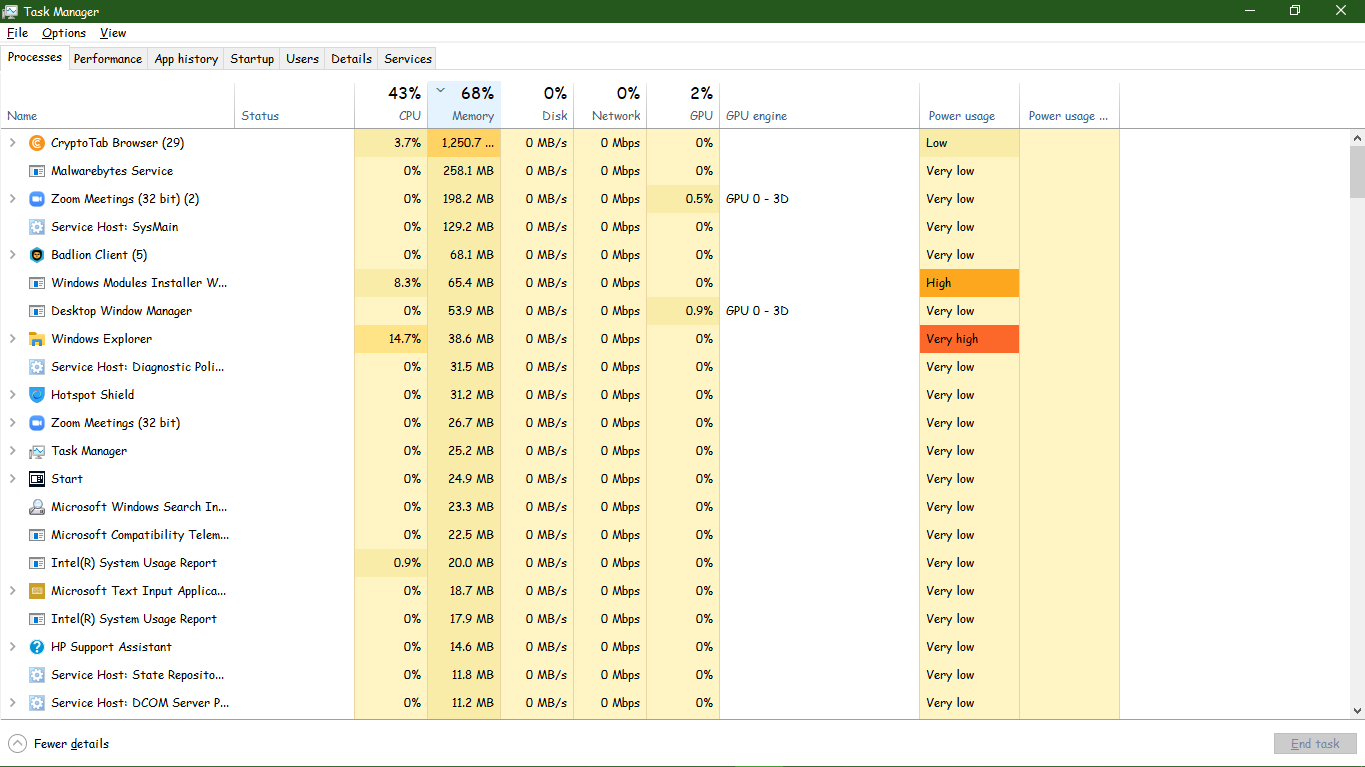Viewport: 1365px width, 767px height.
Task: Click the Microsoft Compatibility Telemetry icon
Action: (x=37, y=535)
